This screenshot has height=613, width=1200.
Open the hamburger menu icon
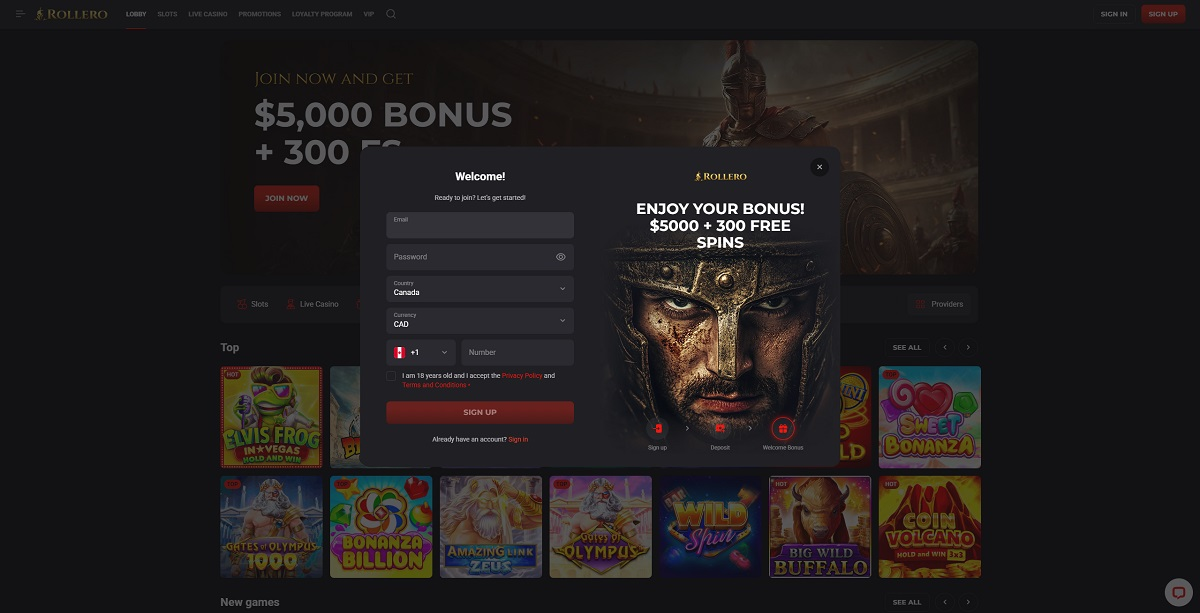coord(20,14)
